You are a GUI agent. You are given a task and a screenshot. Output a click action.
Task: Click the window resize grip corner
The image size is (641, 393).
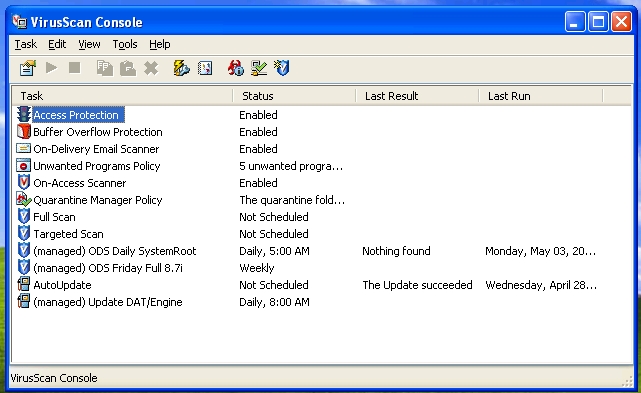(x=627, y=381)
